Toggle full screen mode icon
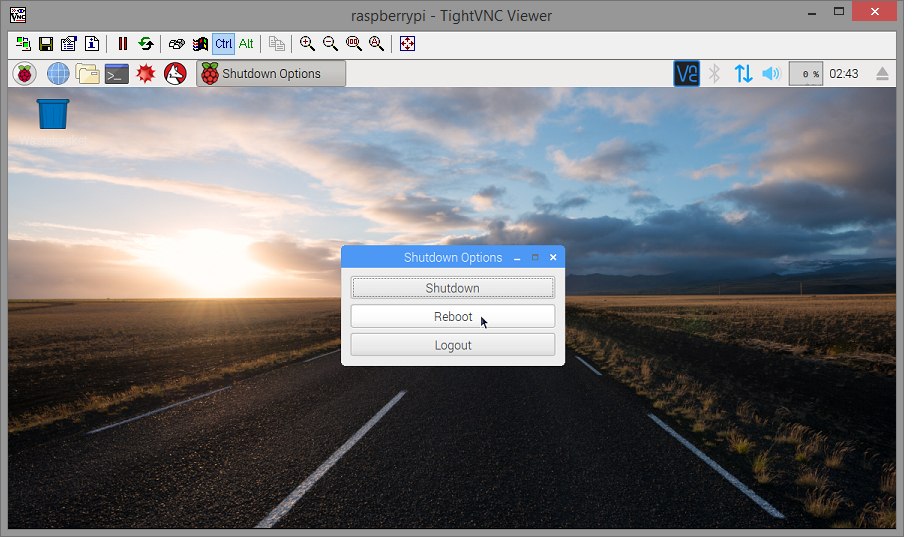 (408, 44)
